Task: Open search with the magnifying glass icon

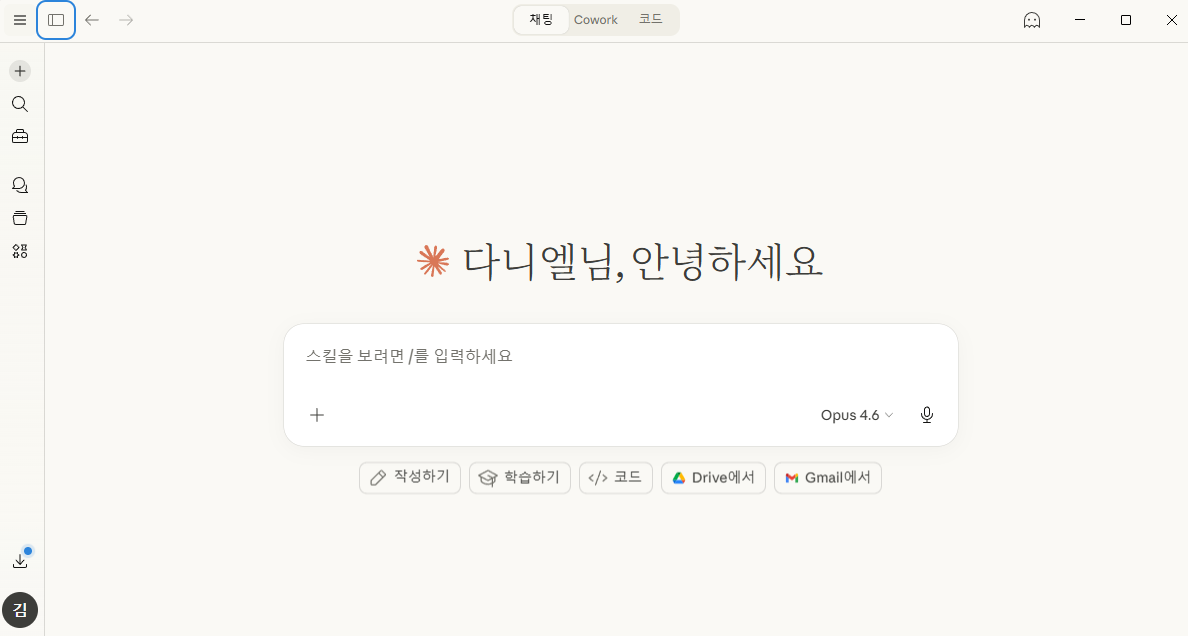Action: 20,103
